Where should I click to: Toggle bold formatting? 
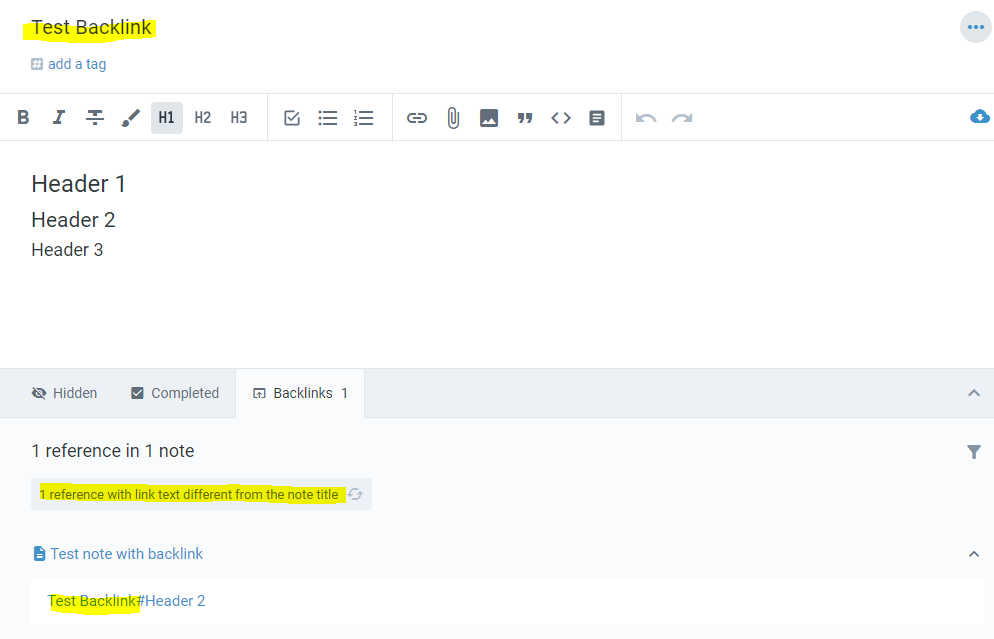[23, 117]
